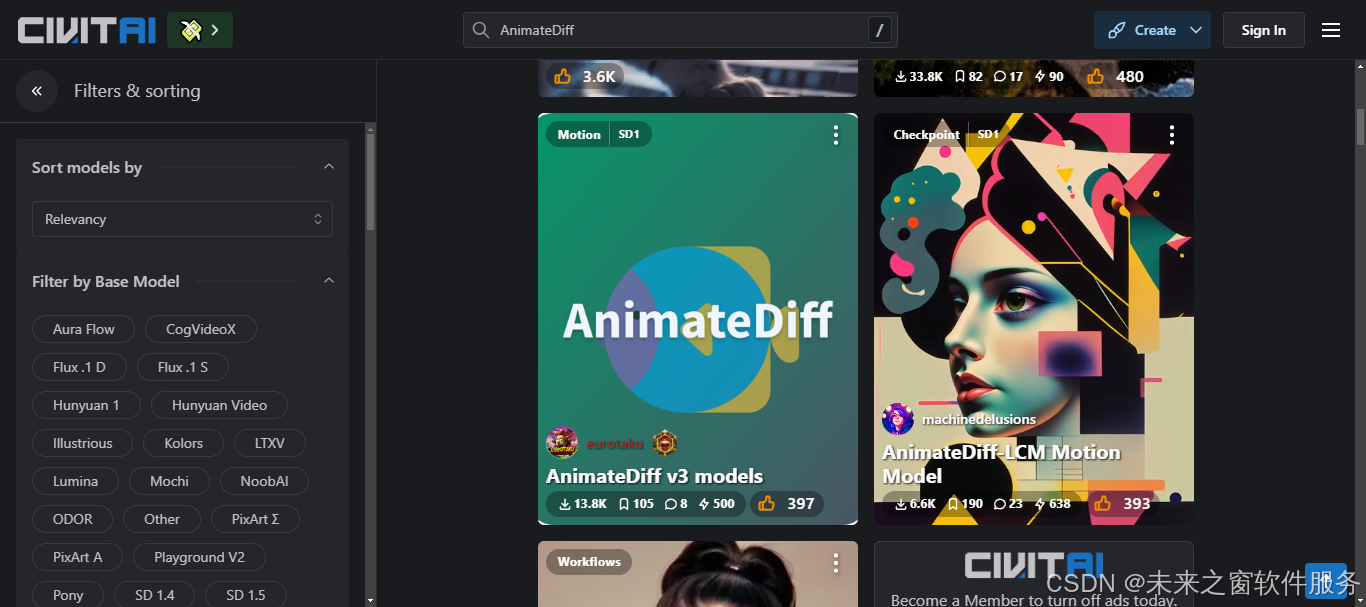Screen dimensions: 1366x607
Task: Click the slash shortcut key icon in search bar
Action: tap(879, 30)
